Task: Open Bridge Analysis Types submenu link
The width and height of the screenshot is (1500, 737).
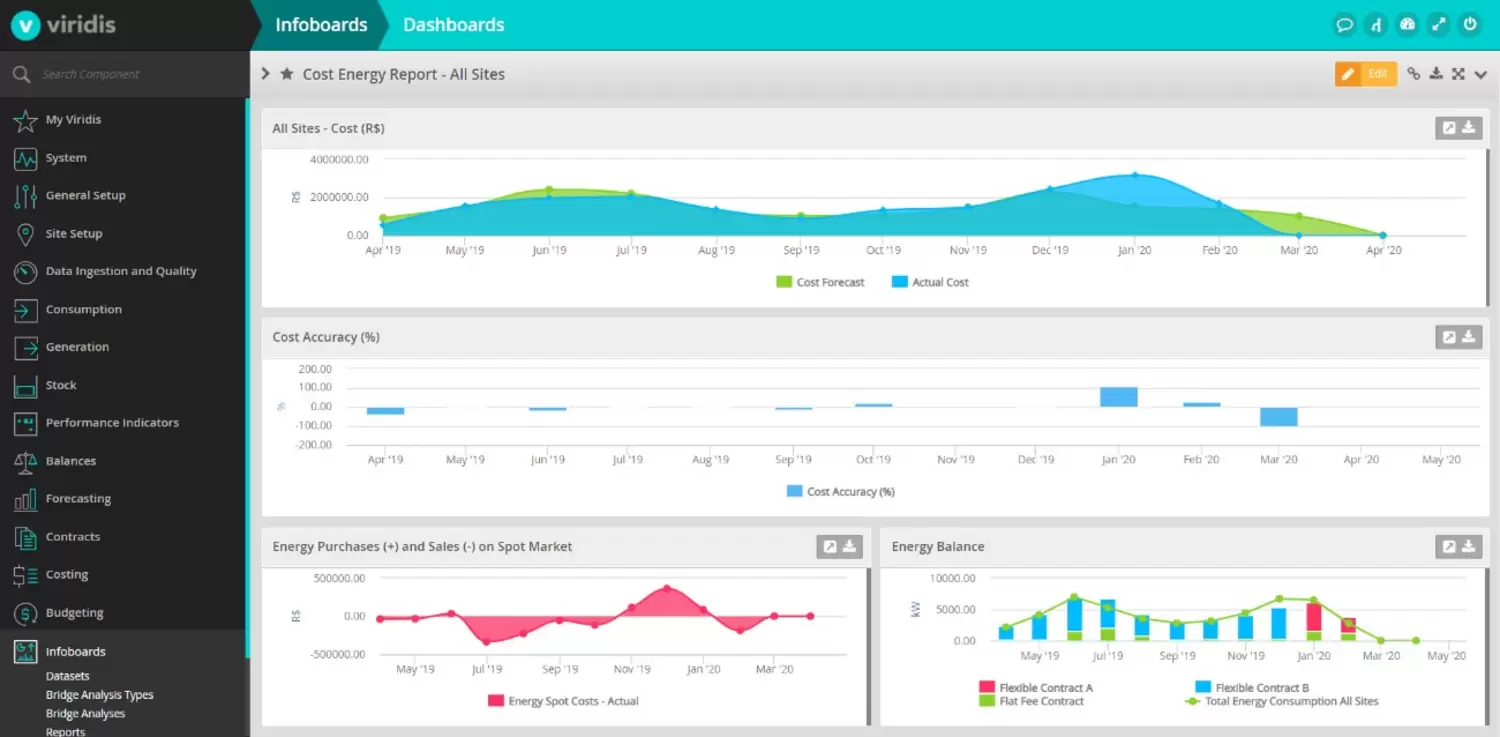Action: pos(99,695)
